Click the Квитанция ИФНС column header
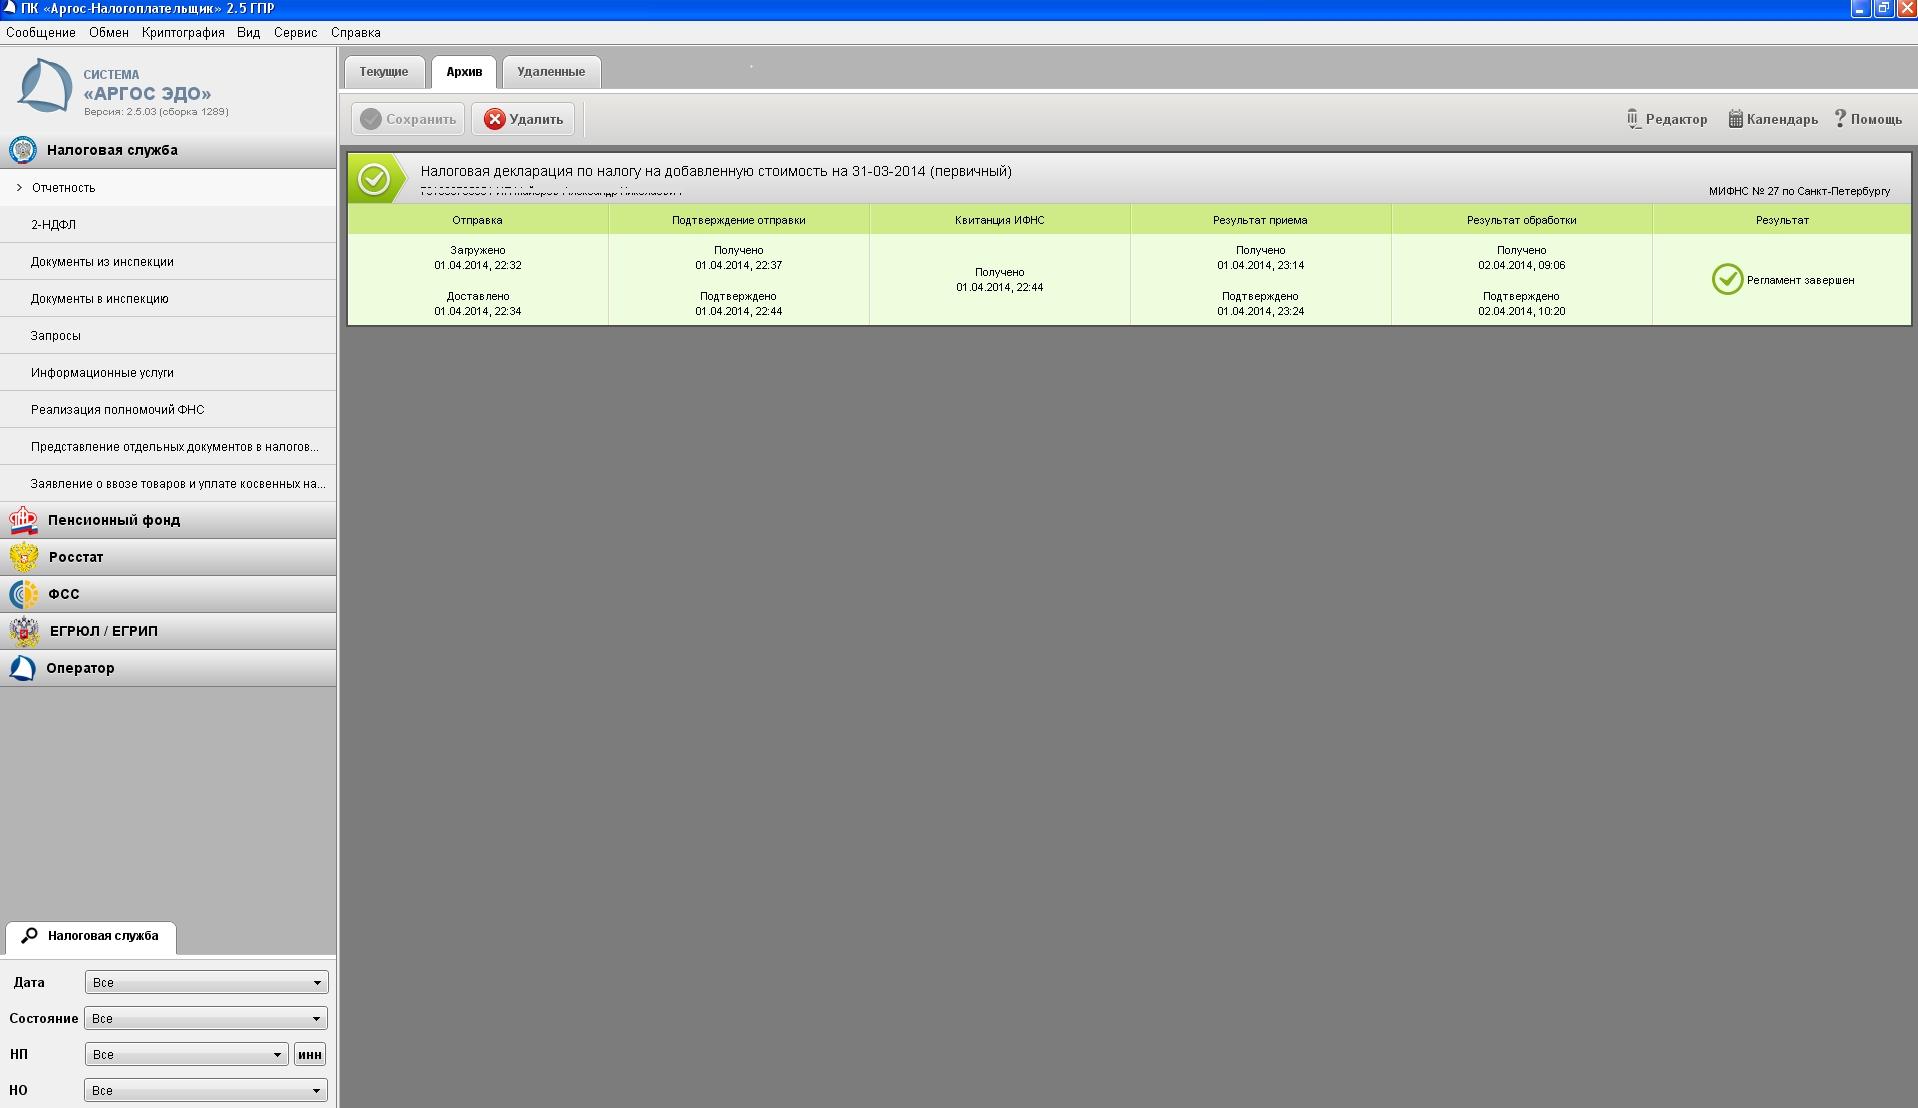Screen dimensions: 1918x1108 [1000, 220]
